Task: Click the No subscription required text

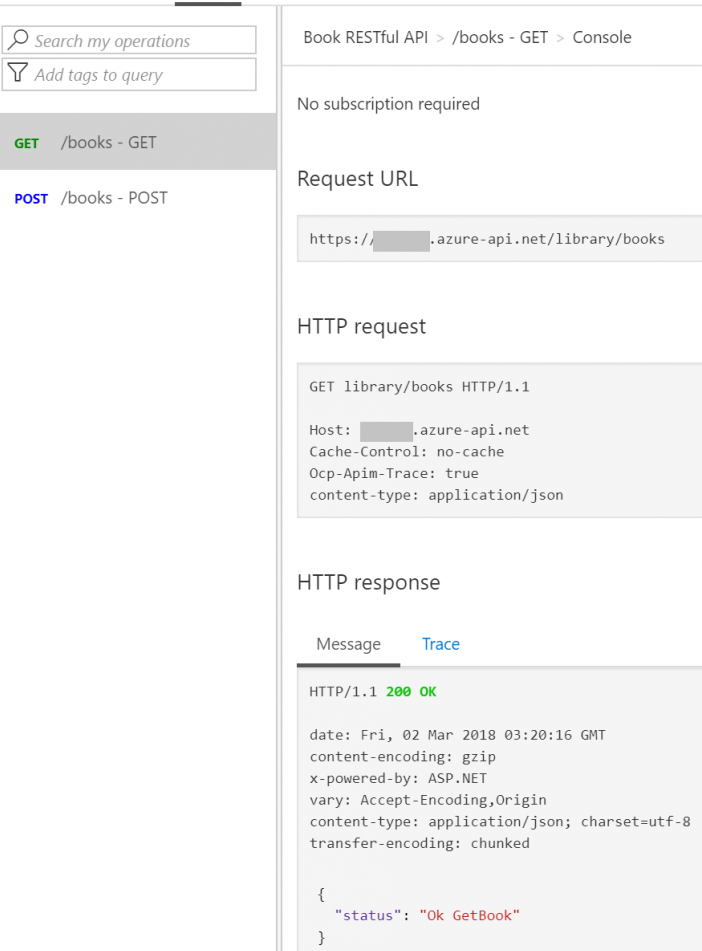Action: [387, 103]
